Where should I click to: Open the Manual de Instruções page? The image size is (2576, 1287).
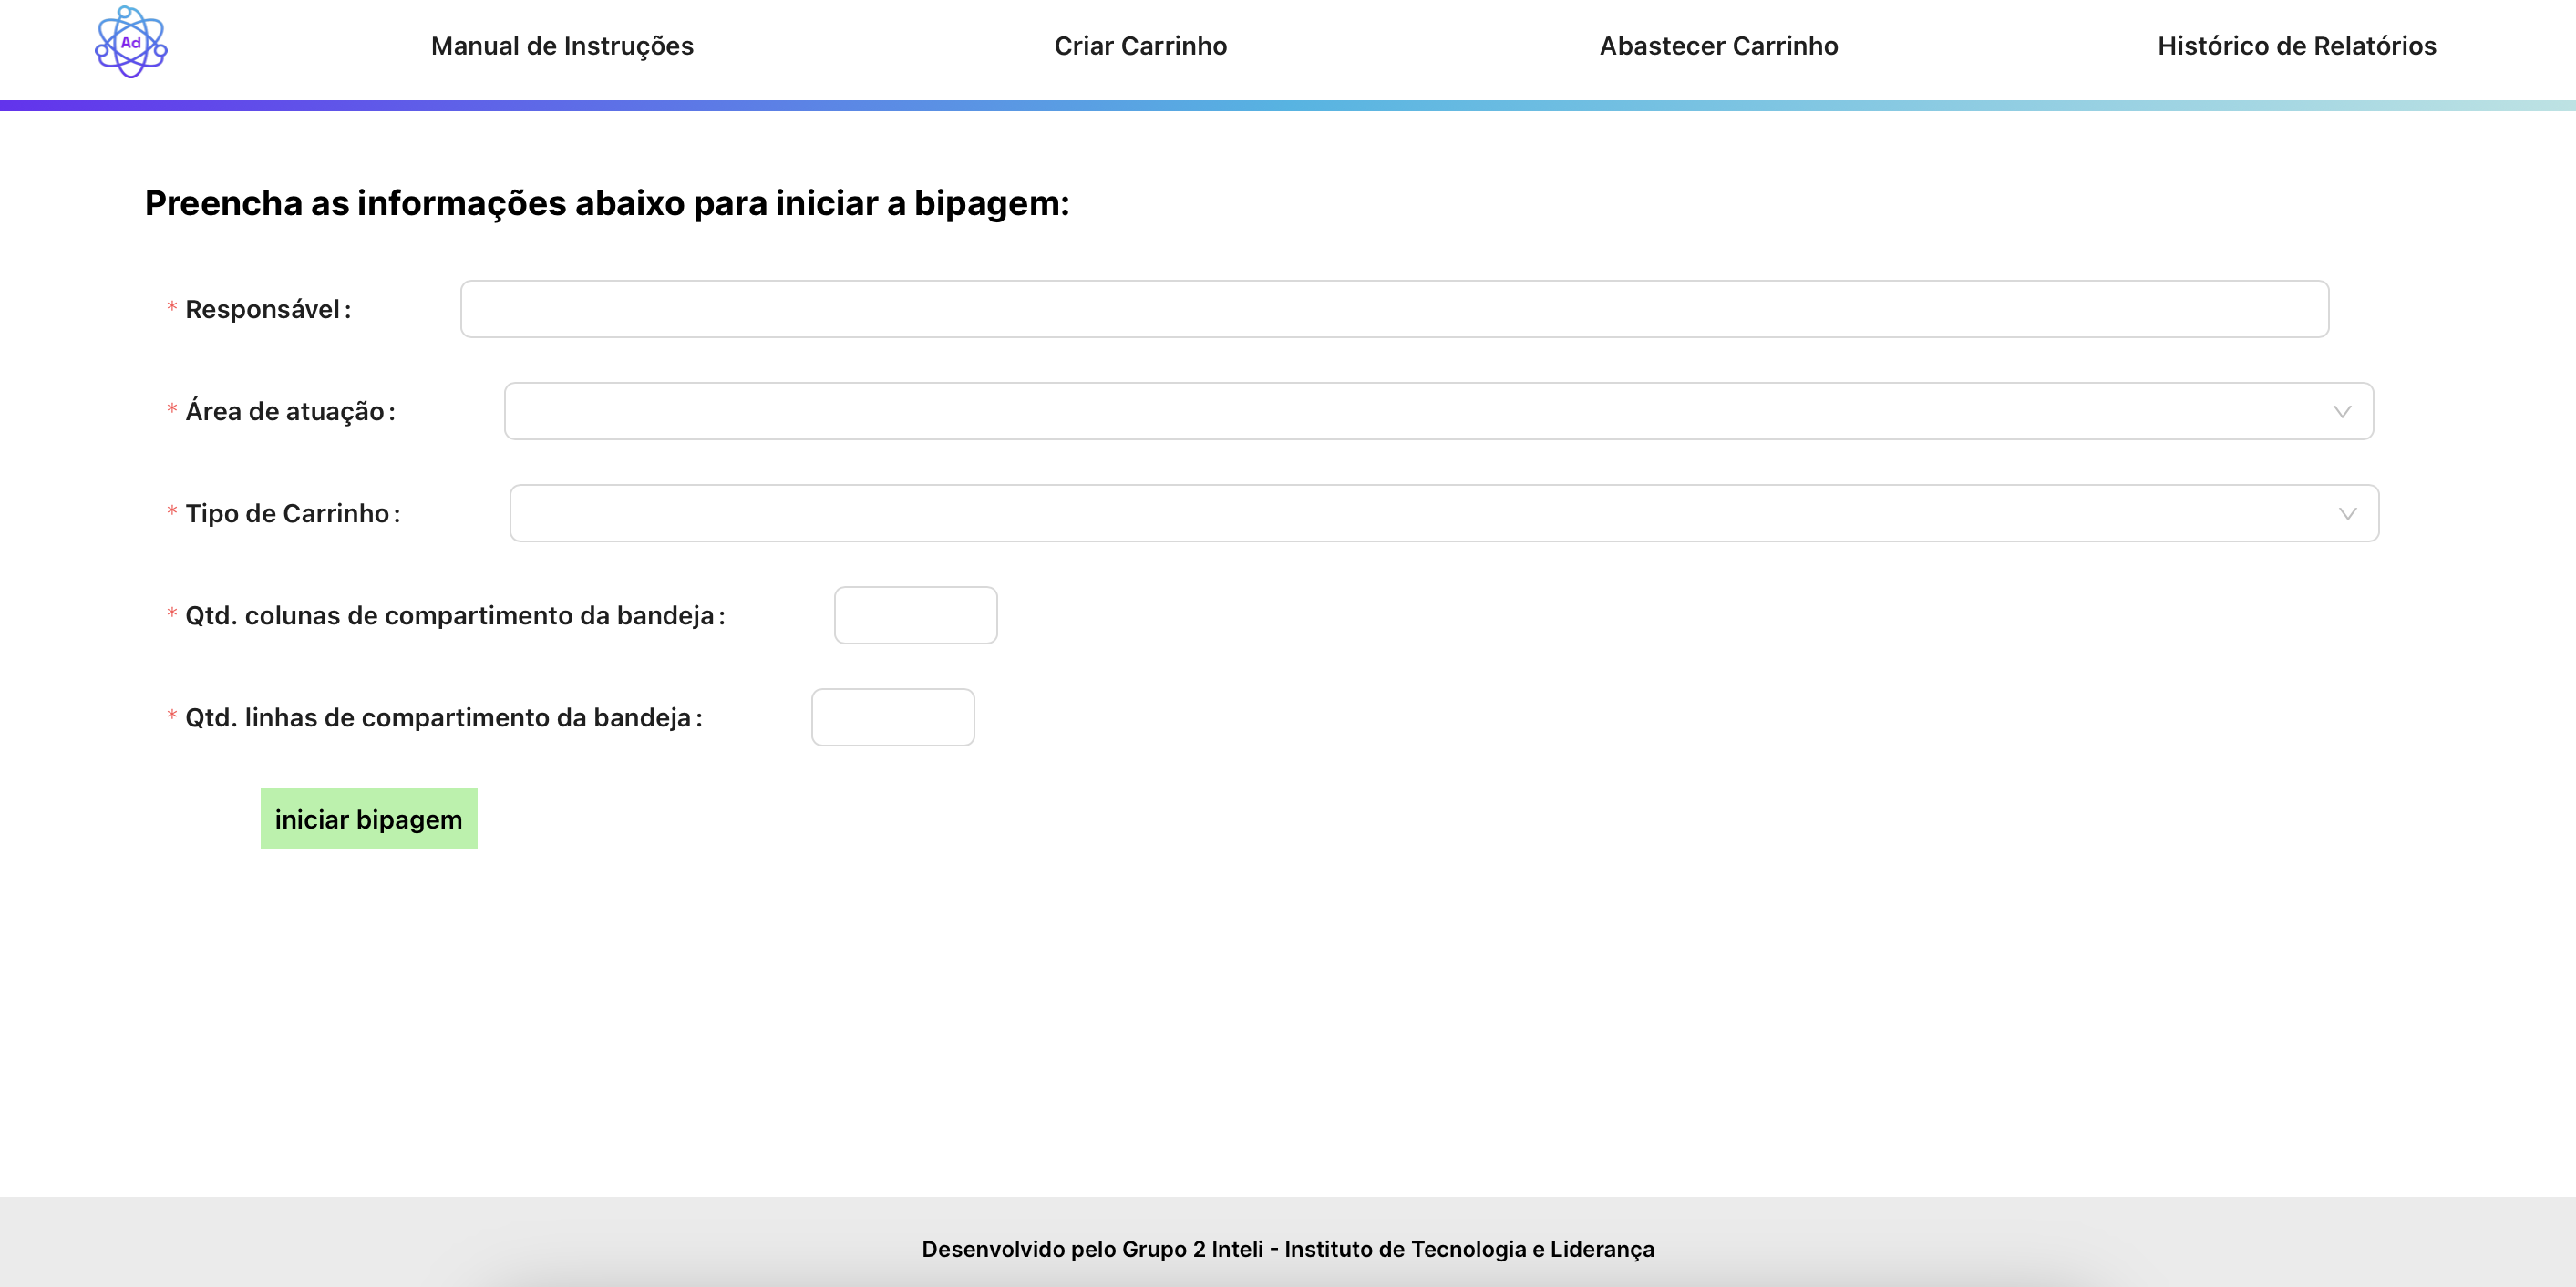coord(562,46)
